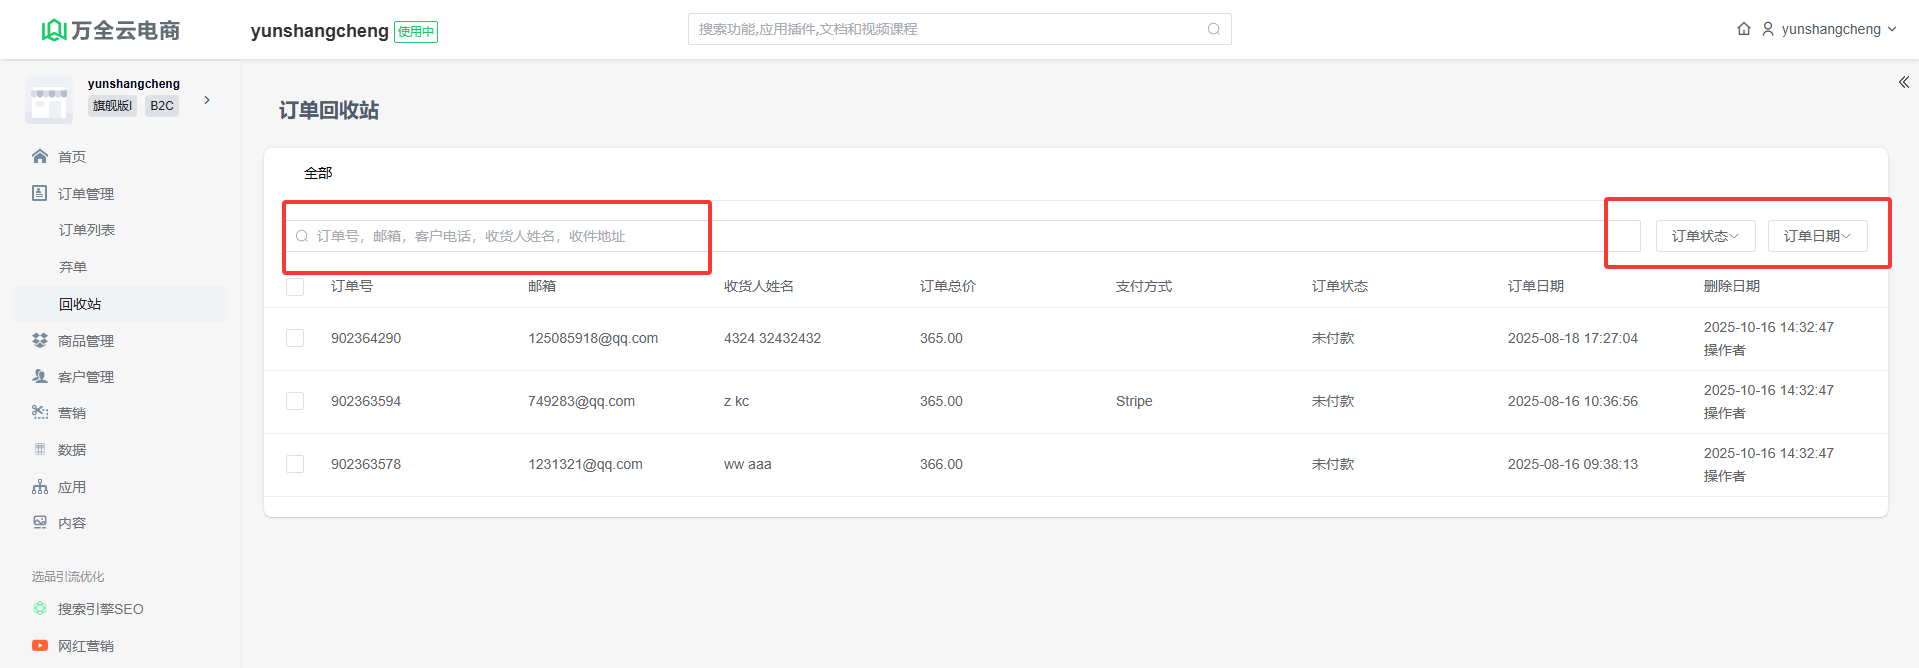The height and width of the screenshot is (668, 1919).
Task: Open 网红营销 in the sidebar
Action: pyautogui.click(x=85, y=646)
